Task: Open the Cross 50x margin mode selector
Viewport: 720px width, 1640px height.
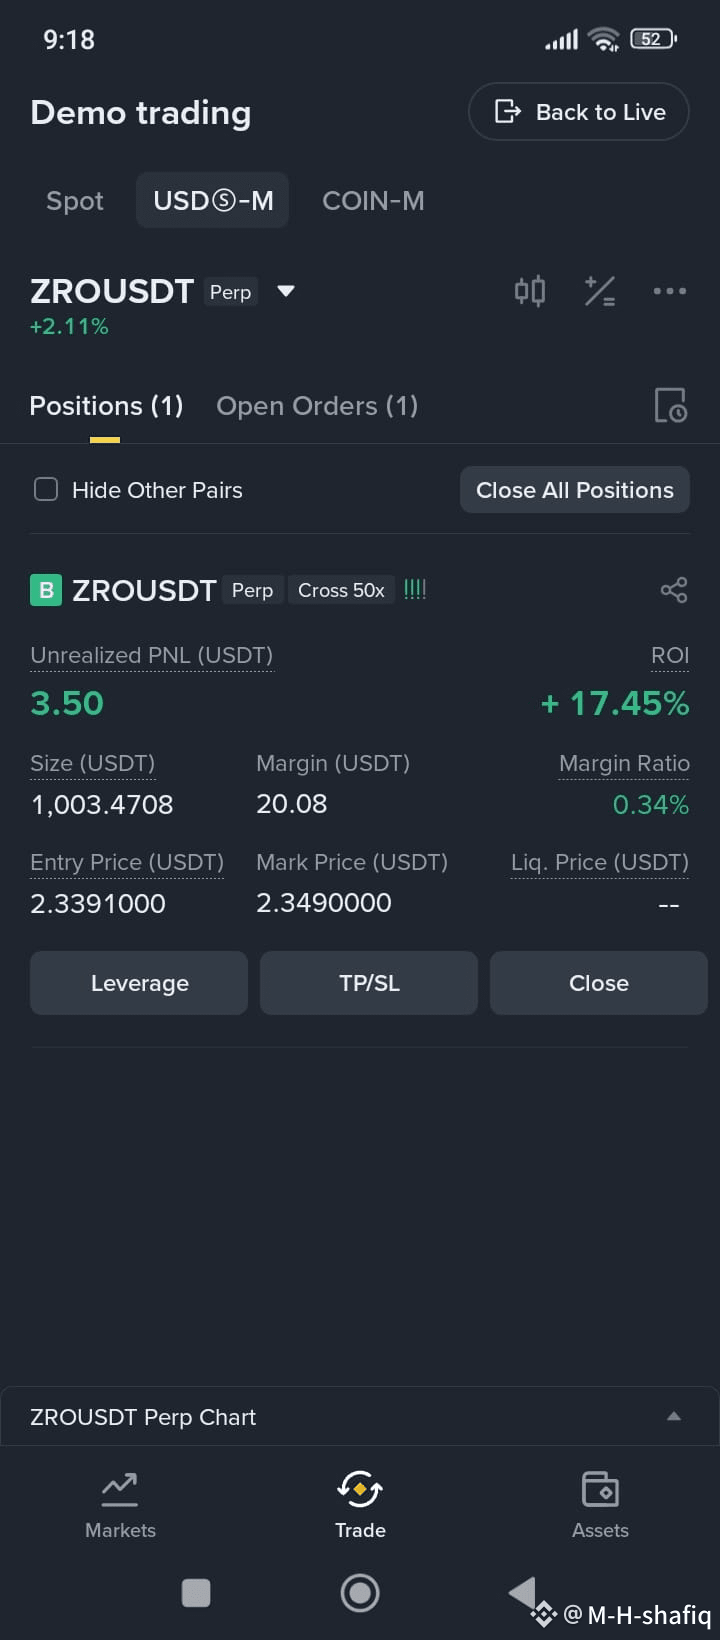Action: click(x=341, y=590)
